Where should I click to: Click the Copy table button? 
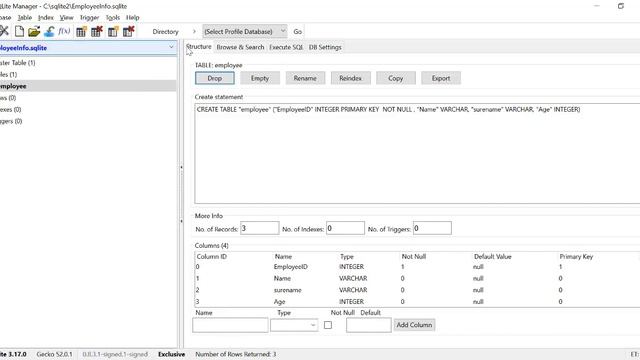click(x=396, y=78)
